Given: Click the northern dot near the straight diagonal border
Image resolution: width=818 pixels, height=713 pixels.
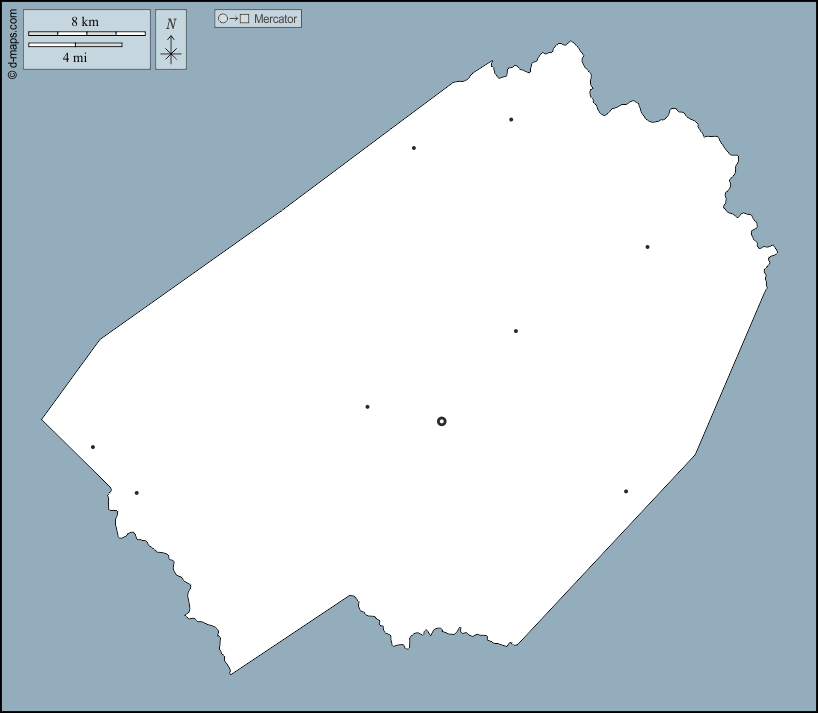Looking at the screenshot, I should click(x=414, y=148).
